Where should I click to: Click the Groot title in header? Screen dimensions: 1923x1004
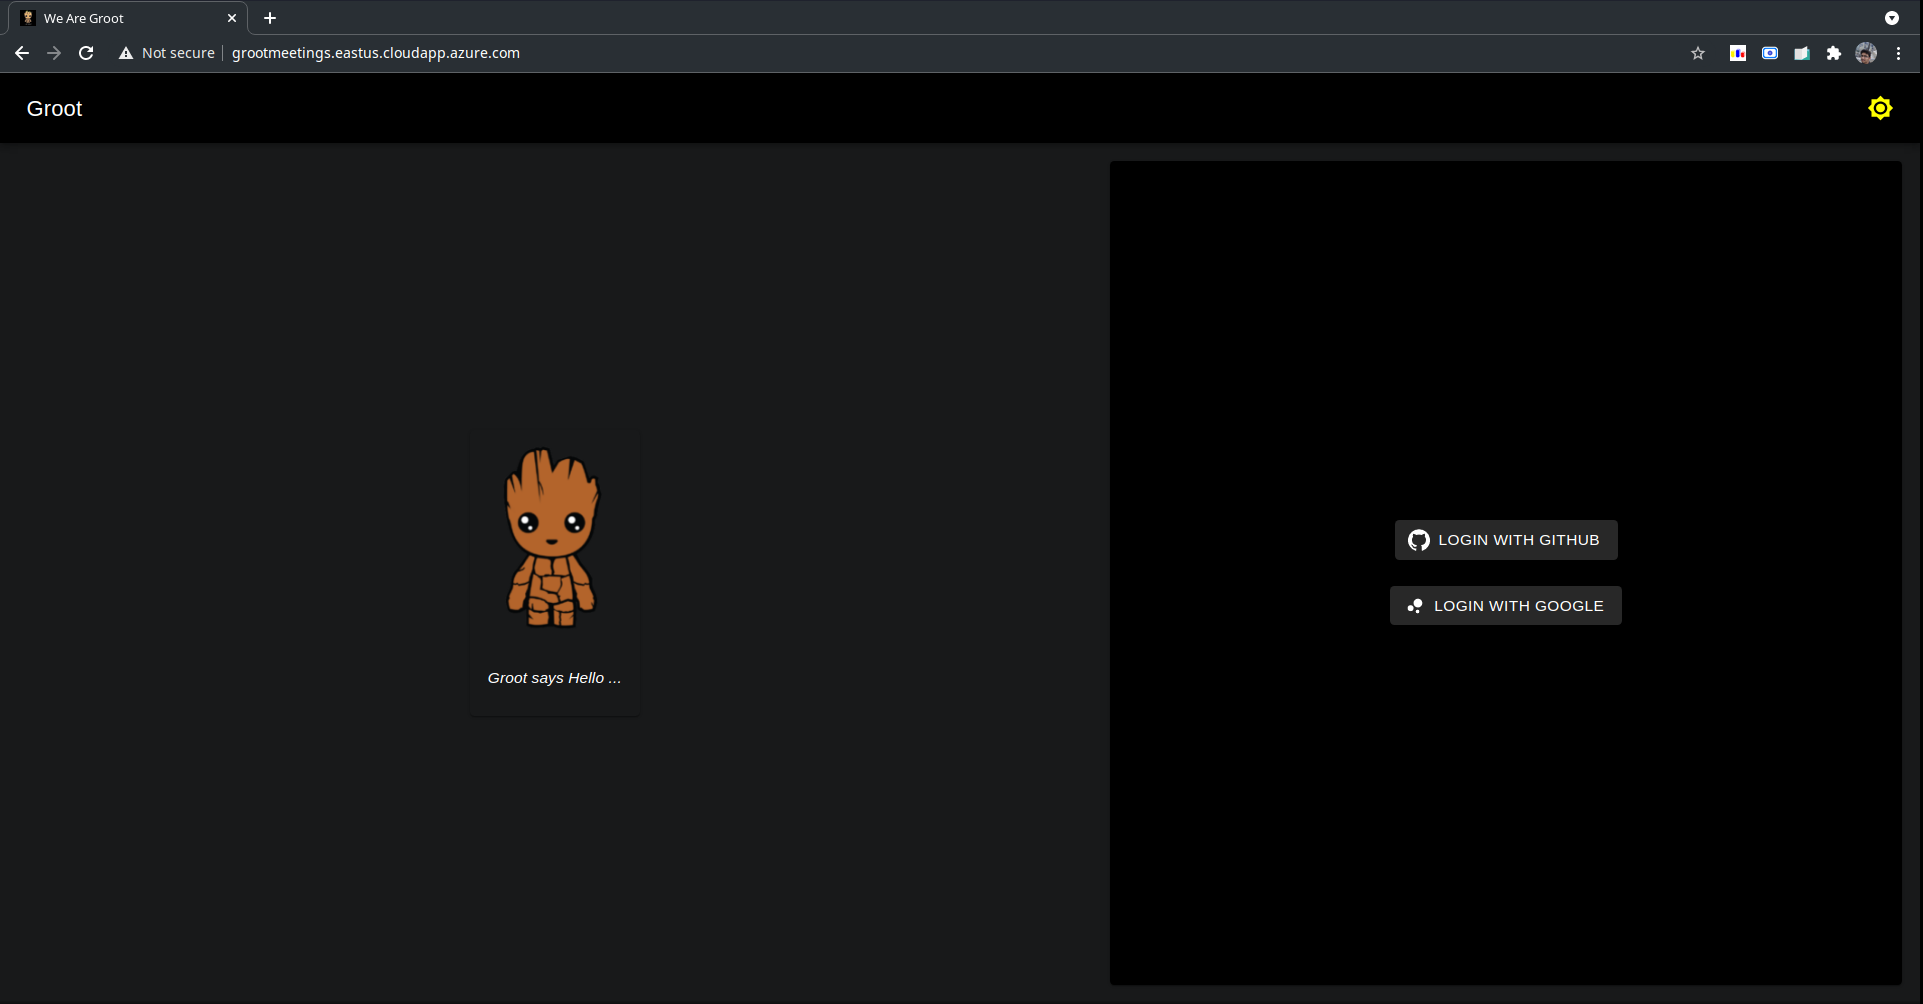pyautogui.click(x=54, y=108)
